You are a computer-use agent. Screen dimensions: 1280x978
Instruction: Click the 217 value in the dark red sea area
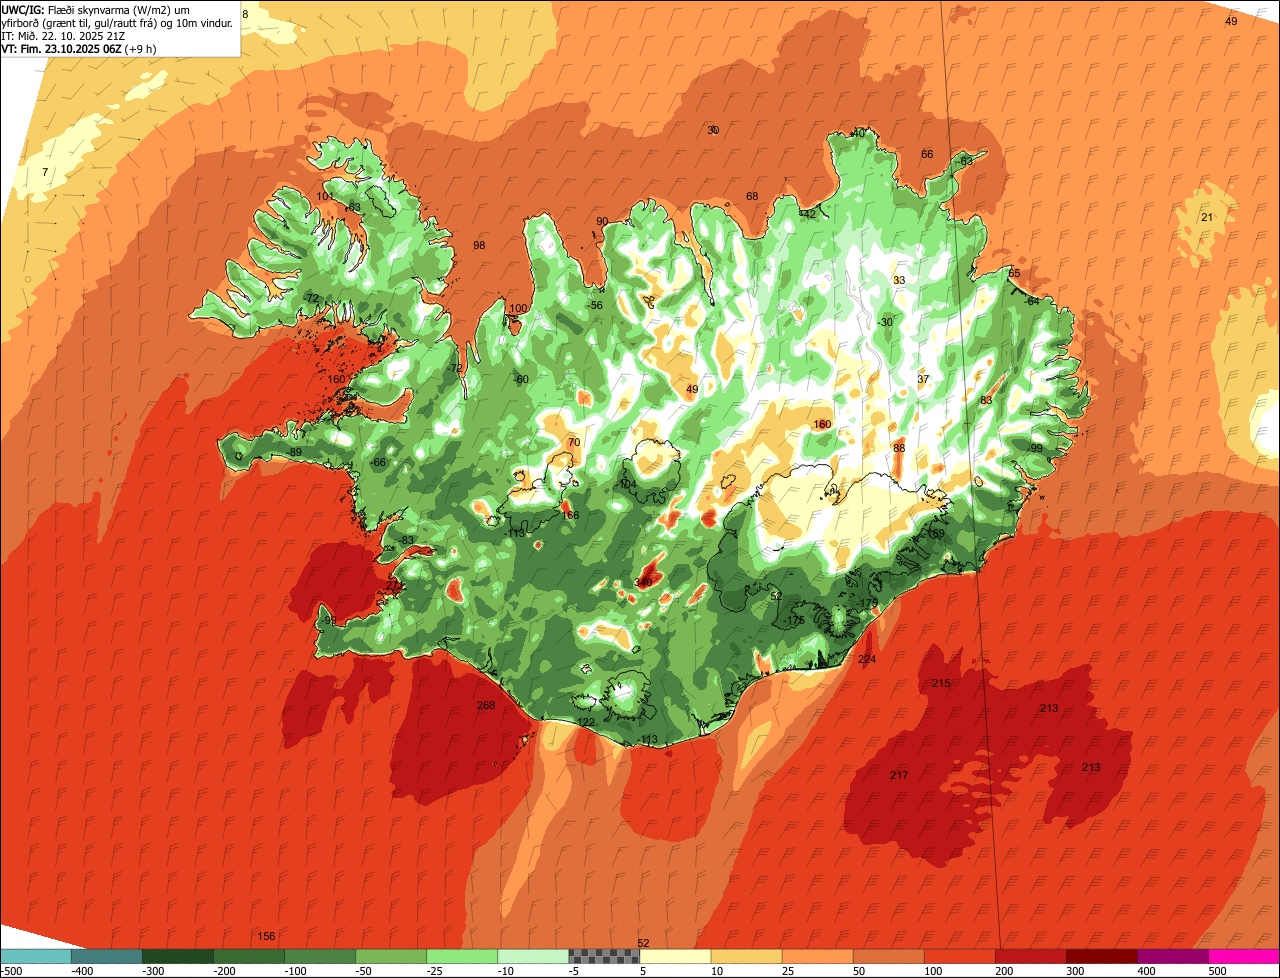pos(899,776)
